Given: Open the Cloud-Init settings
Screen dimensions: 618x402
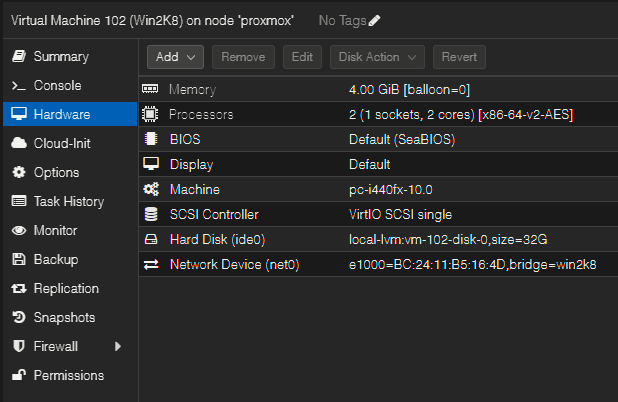Looking at the screenshot, I should (62, 143).
